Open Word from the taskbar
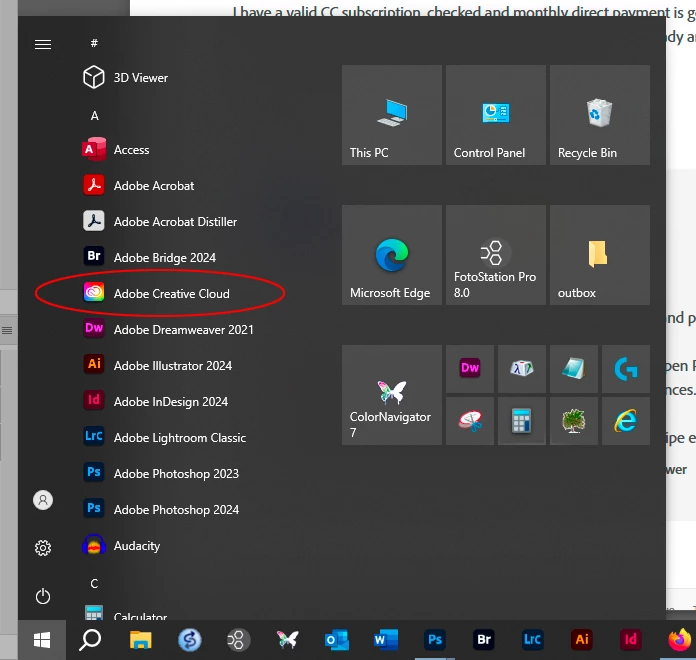This screenshot has width=696, height=660. click(386, 640)
